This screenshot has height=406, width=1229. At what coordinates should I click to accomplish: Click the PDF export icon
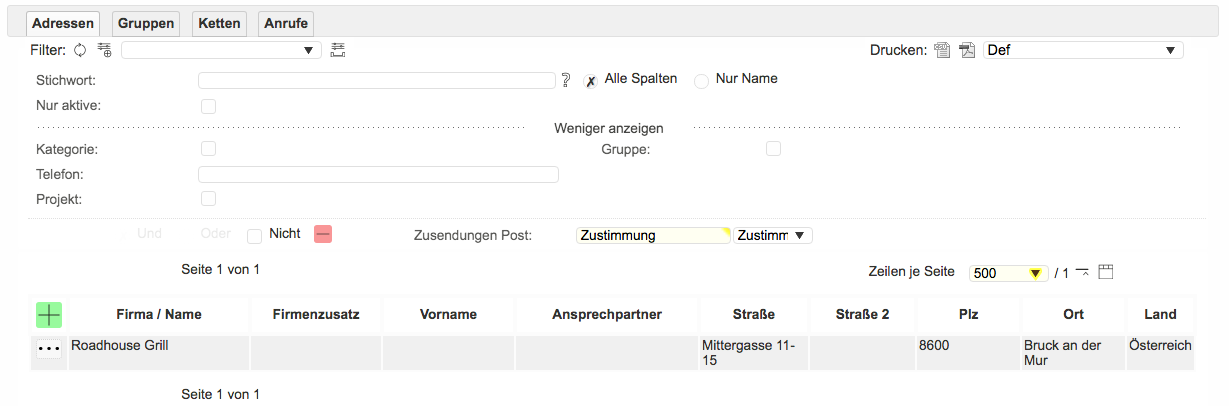[x=966, y=51]
